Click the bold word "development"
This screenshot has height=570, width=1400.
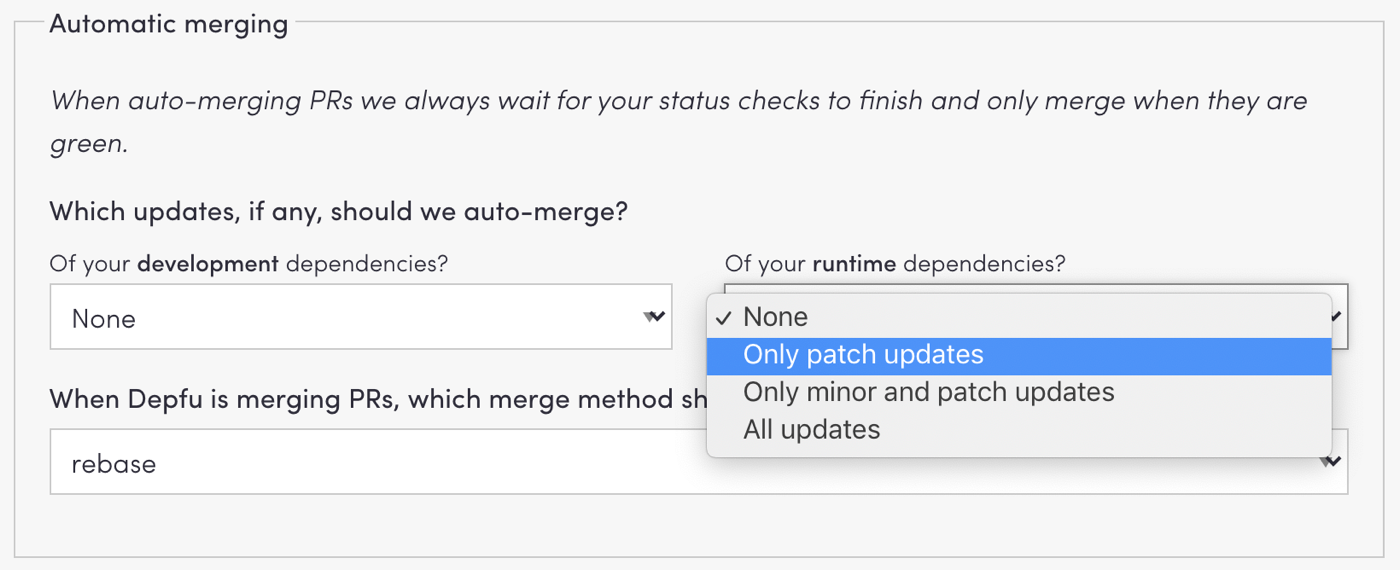tap(208, 265)
